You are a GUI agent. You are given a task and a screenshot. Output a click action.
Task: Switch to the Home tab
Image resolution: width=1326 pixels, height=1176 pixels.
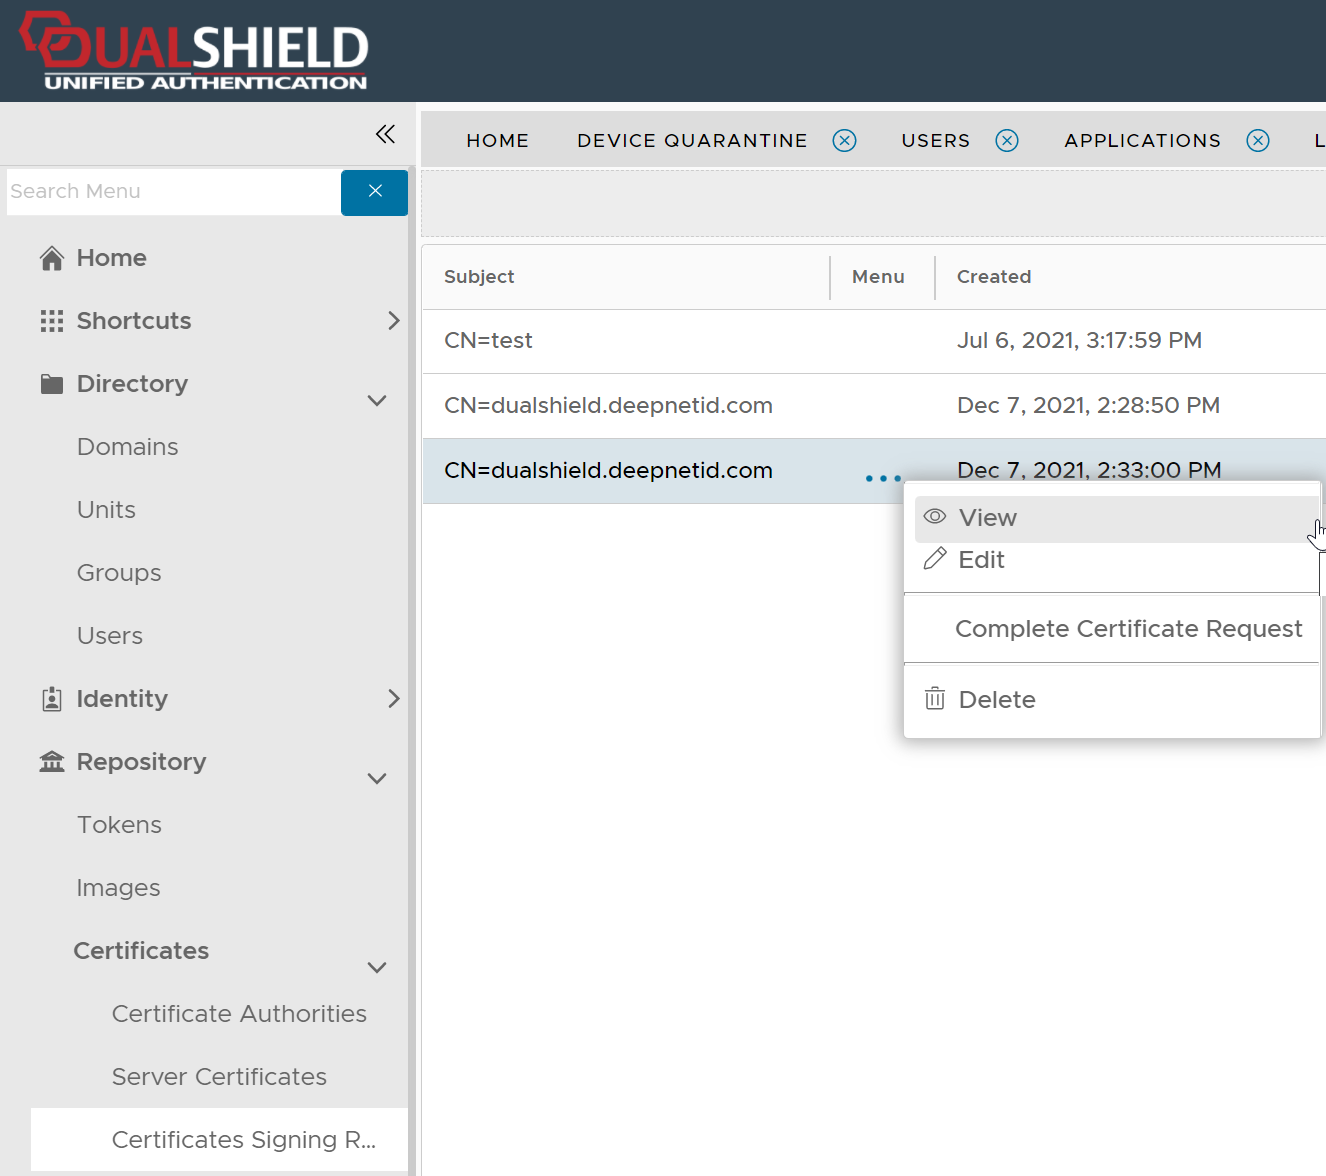coord(498,141)
